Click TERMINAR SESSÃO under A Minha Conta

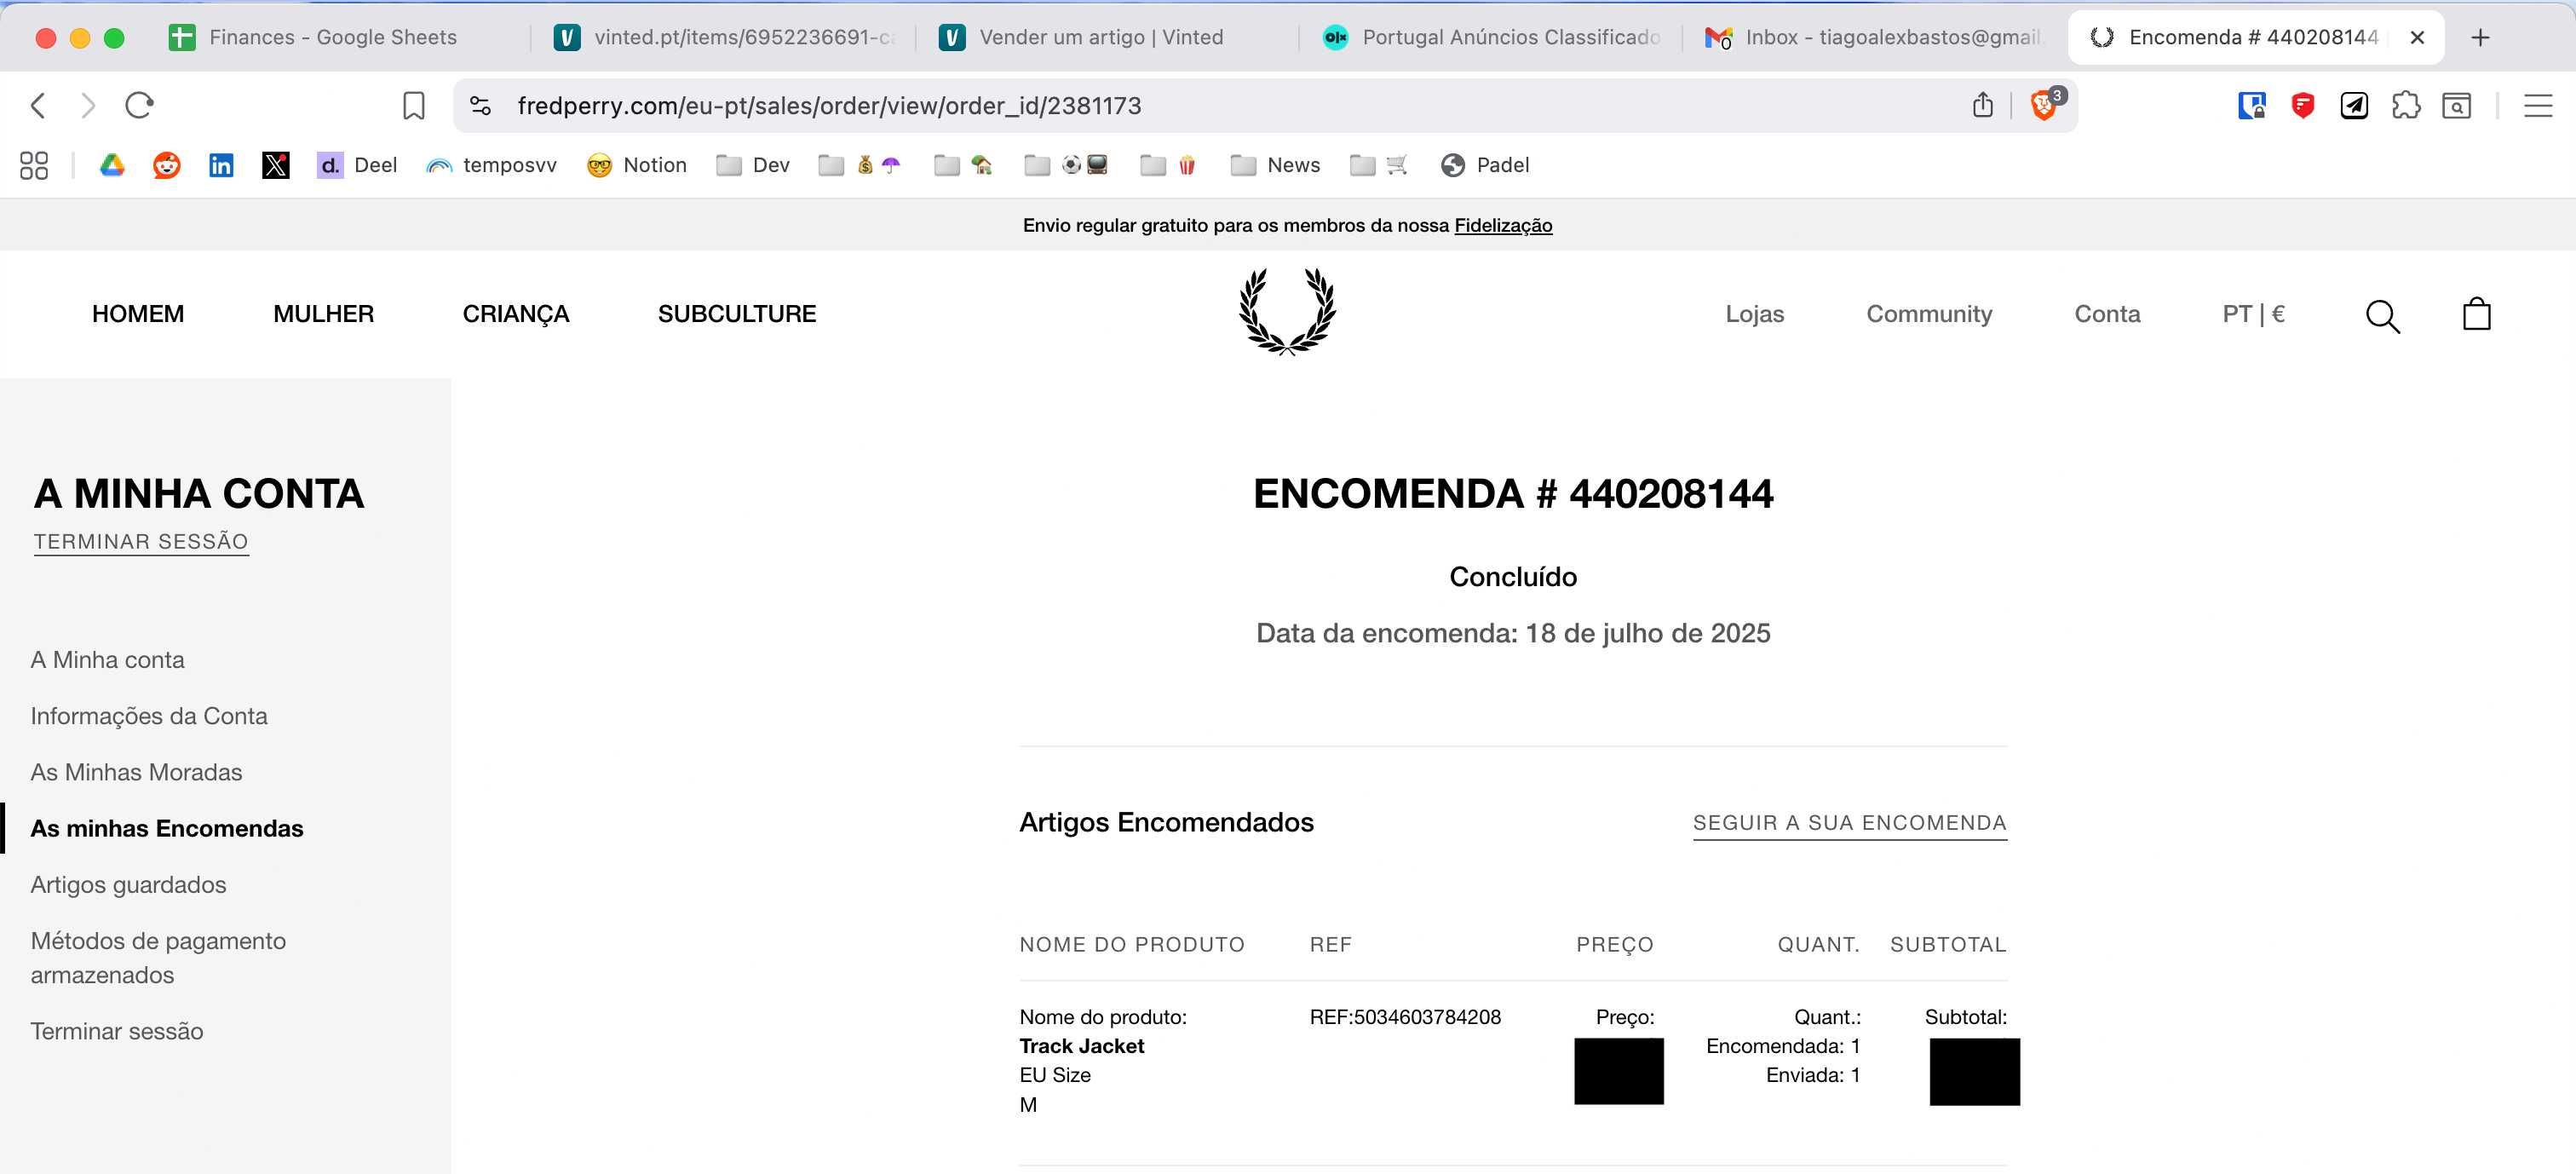coord(141,542)
